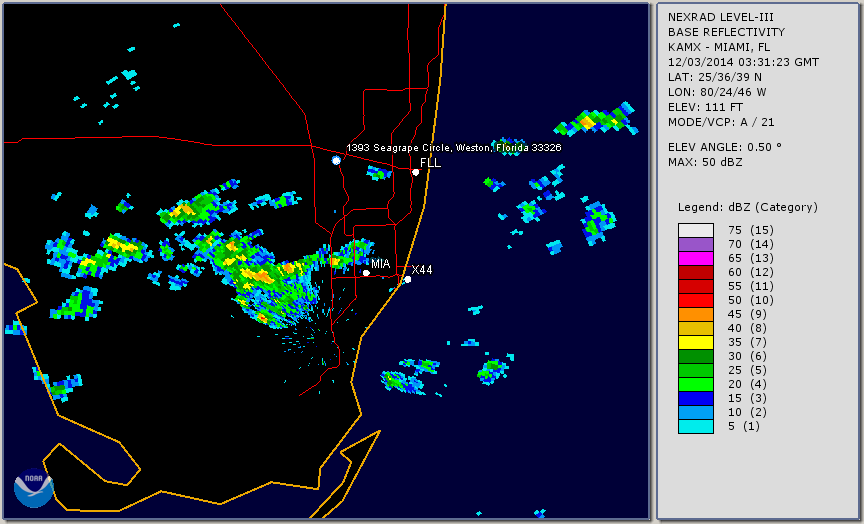This screenshot has height=524, width=864.
Task: Select the 65 dBZ magenta legend swatch
Action: point(696,258)
